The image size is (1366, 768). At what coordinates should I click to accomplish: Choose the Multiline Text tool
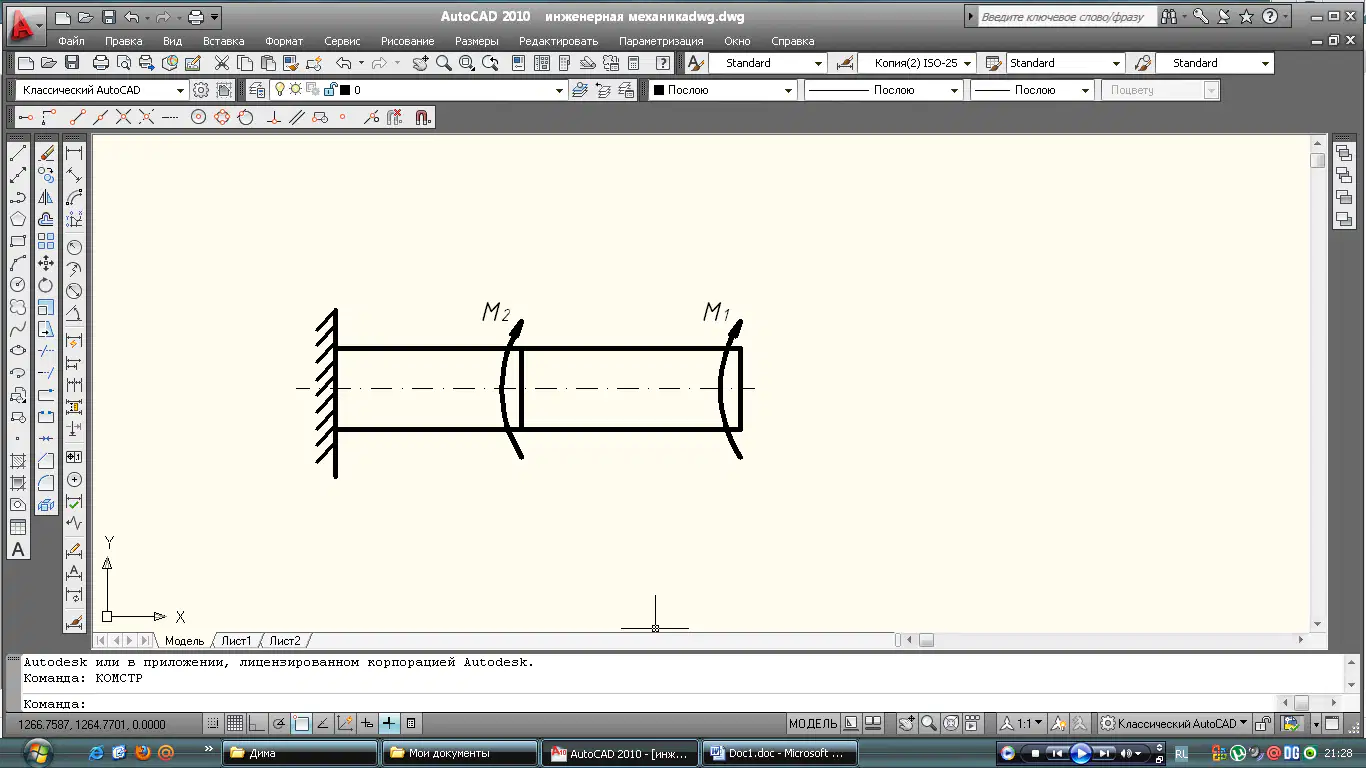18,550
